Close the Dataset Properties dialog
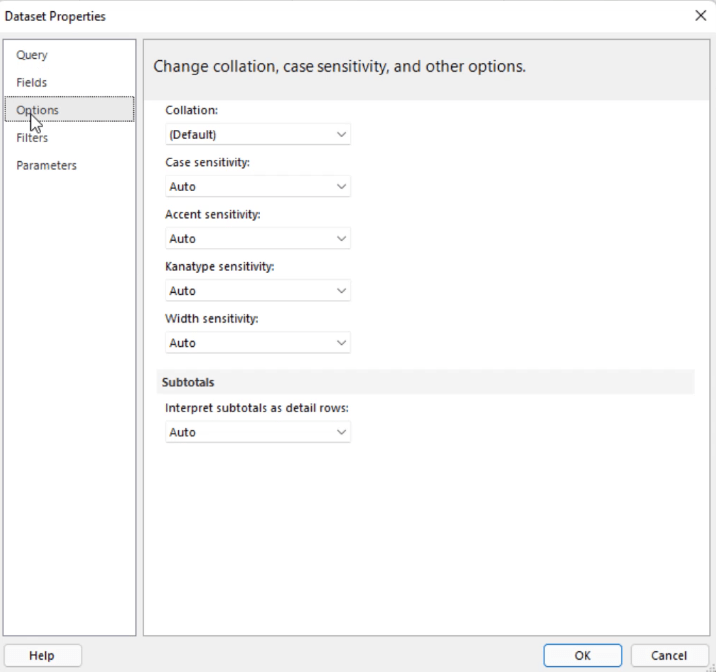Viewport: 716px width, 672px height. tap(700, 16)
